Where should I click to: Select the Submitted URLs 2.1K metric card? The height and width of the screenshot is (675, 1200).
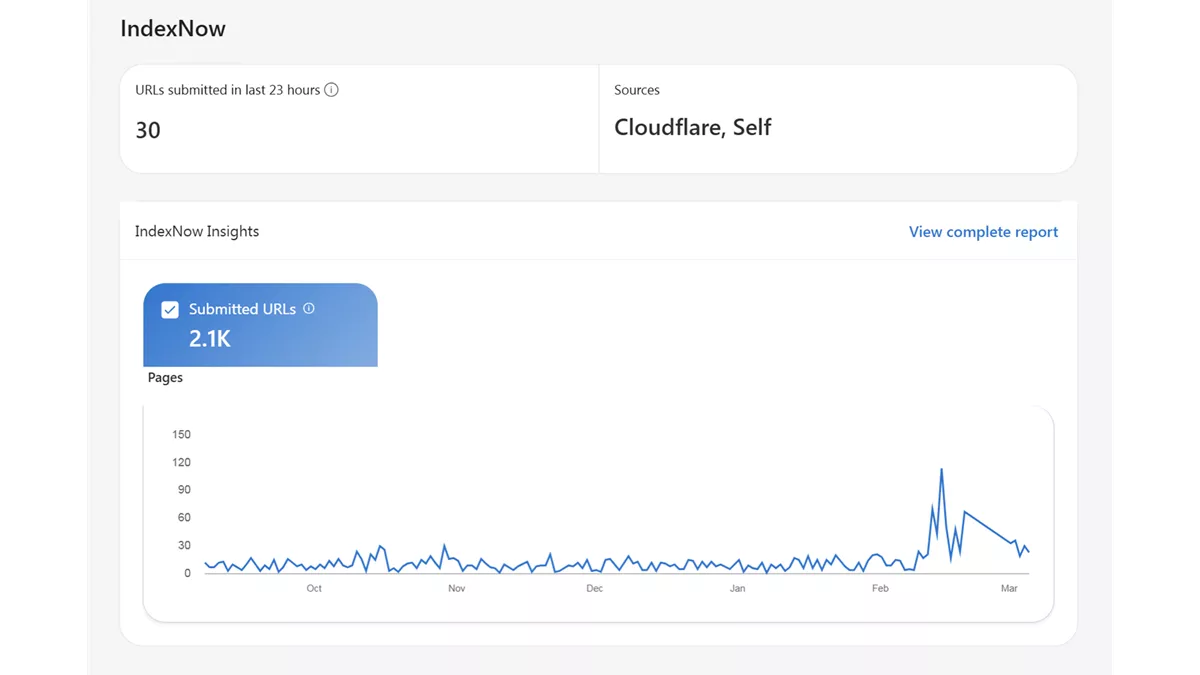pos(260,325)
